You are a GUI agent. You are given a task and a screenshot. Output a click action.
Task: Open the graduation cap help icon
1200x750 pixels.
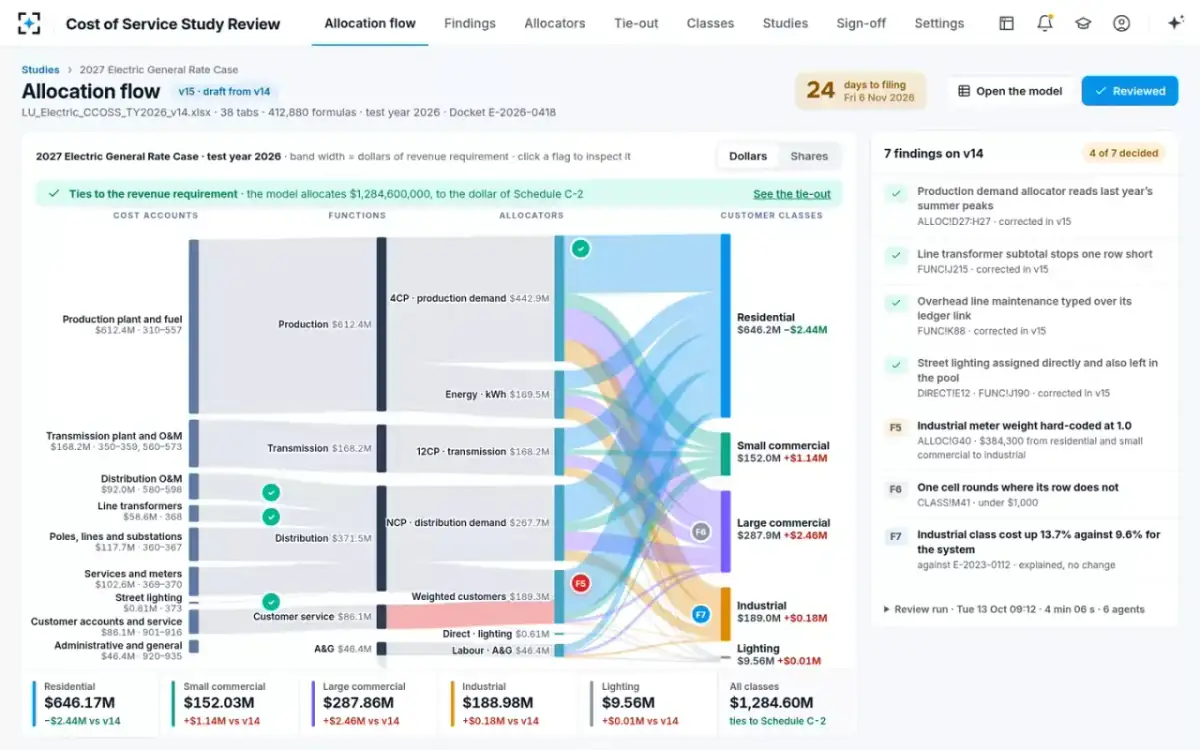[1083, 23]
